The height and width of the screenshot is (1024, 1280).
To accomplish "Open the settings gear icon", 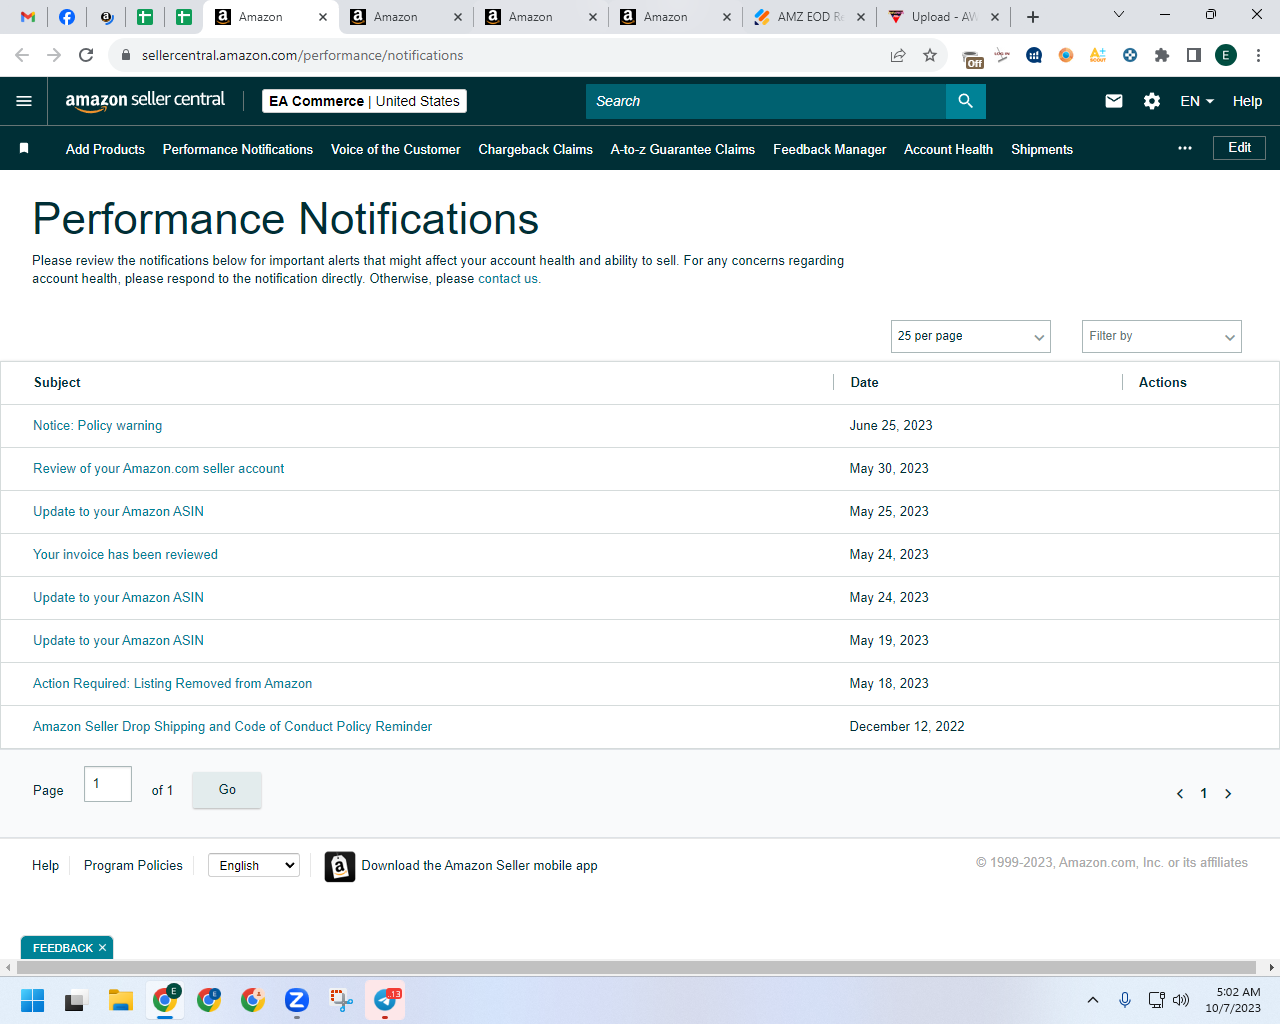I will (1152, 101).
